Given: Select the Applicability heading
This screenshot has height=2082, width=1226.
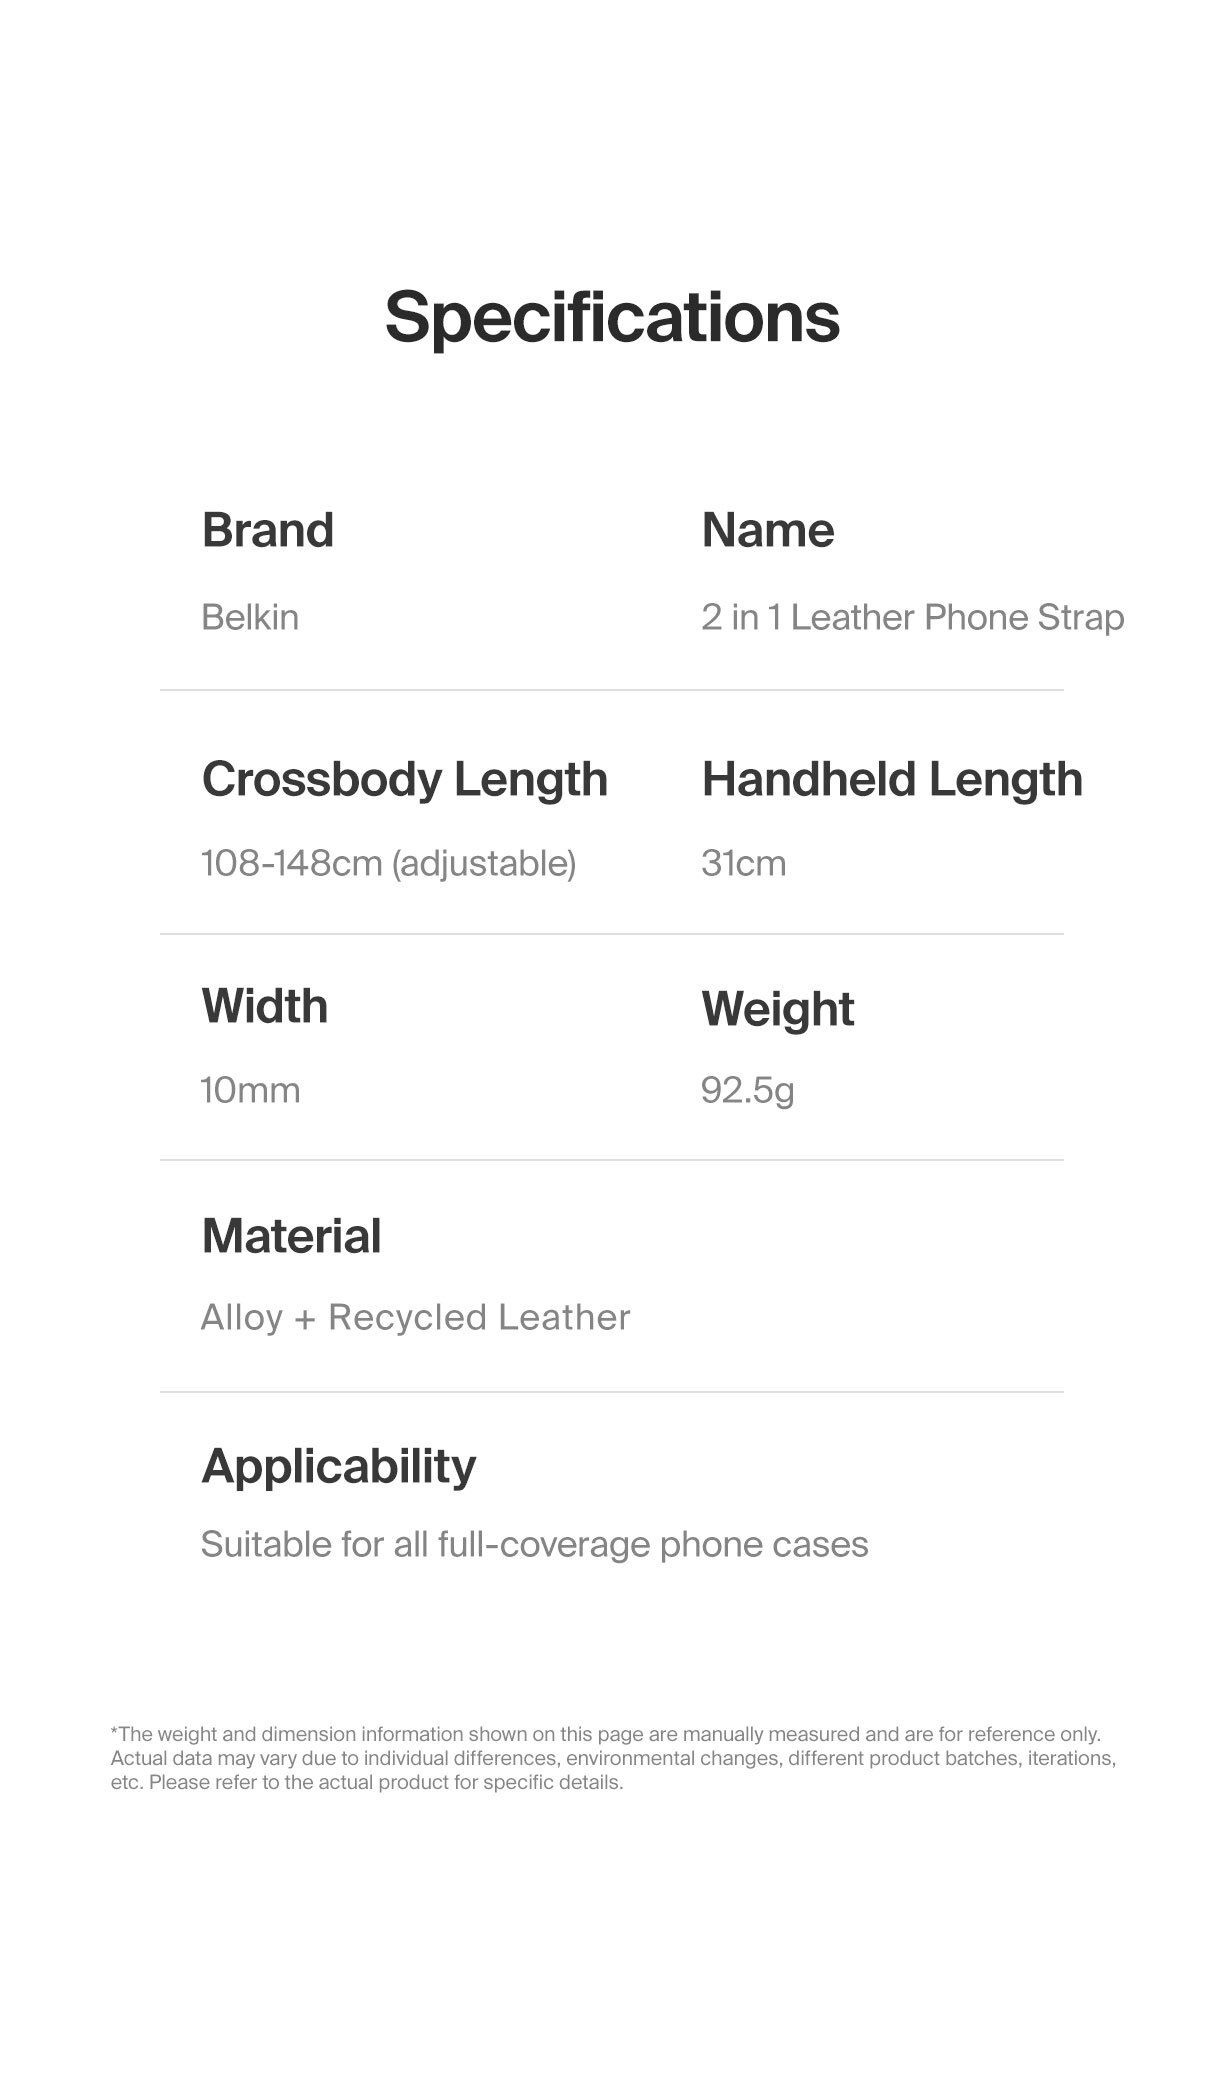Looking at the screenshot, I should coord(338,1467).
